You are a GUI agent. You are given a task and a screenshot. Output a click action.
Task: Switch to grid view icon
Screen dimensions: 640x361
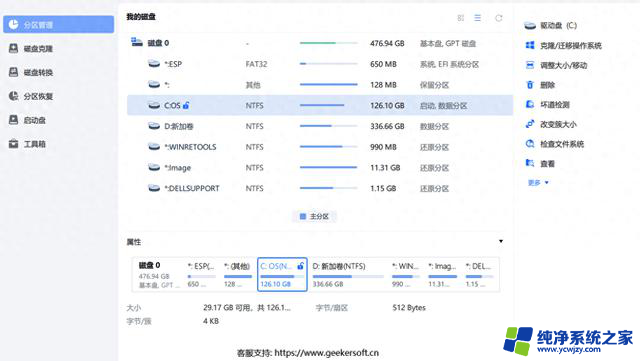[461, 18]
